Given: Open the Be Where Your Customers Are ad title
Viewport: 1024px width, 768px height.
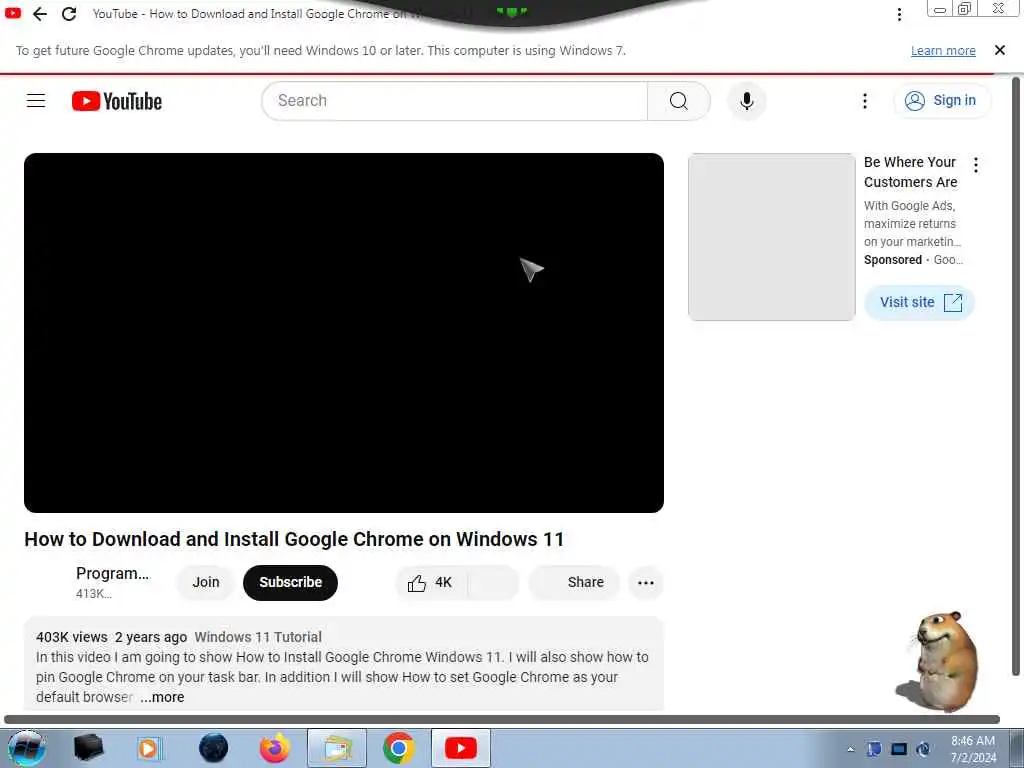Looking at the screenshot, I should (x=910, y=172).
